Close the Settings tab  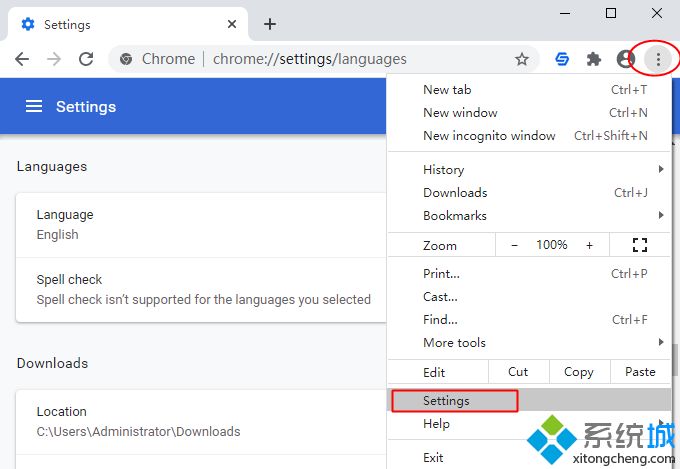[x=232, y=24]
